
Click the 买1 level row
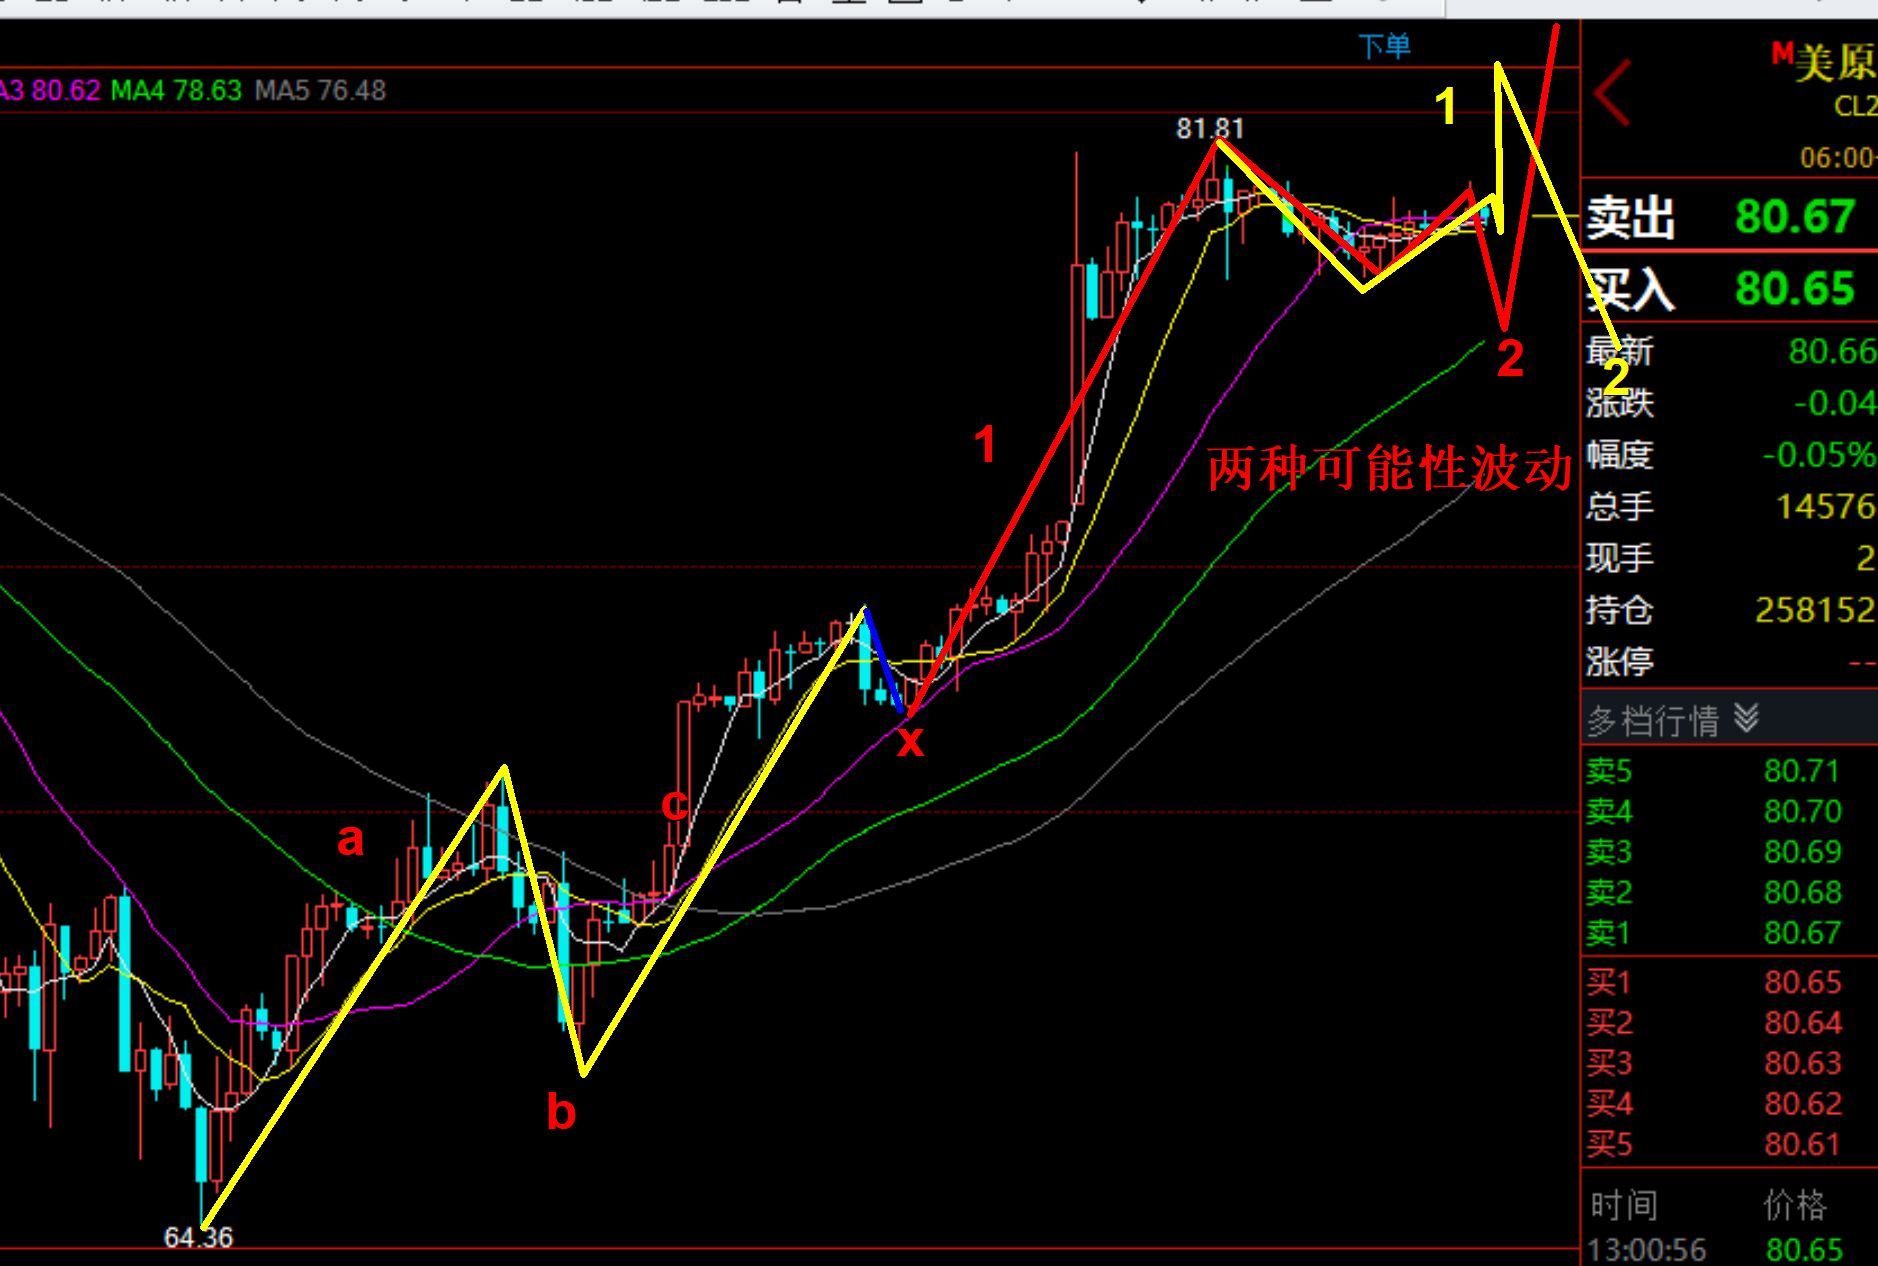pos(1729,982)
